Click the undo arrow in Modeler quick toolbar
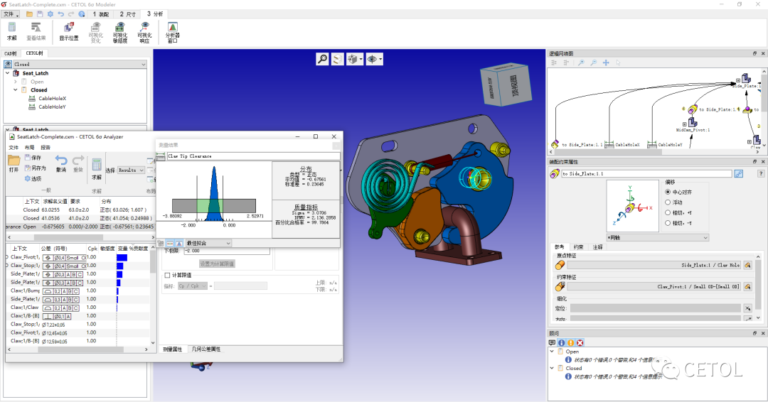The image size is (768, 402). click(x=61, y=14)
